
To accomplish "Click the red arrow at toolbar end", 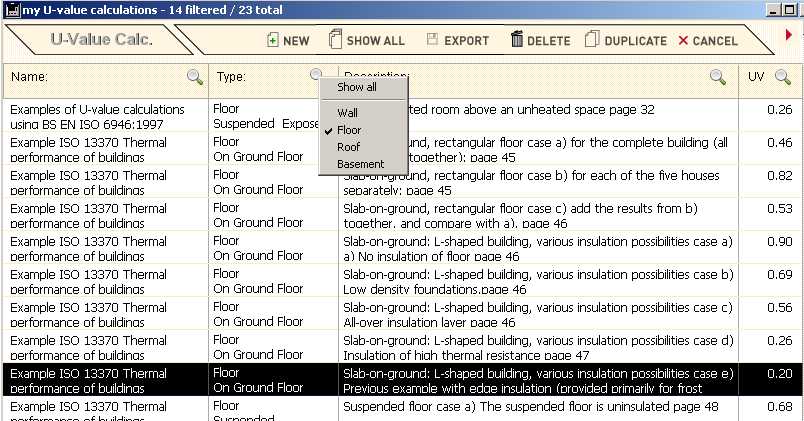I will pyautogui.click(x=789, y=34).
